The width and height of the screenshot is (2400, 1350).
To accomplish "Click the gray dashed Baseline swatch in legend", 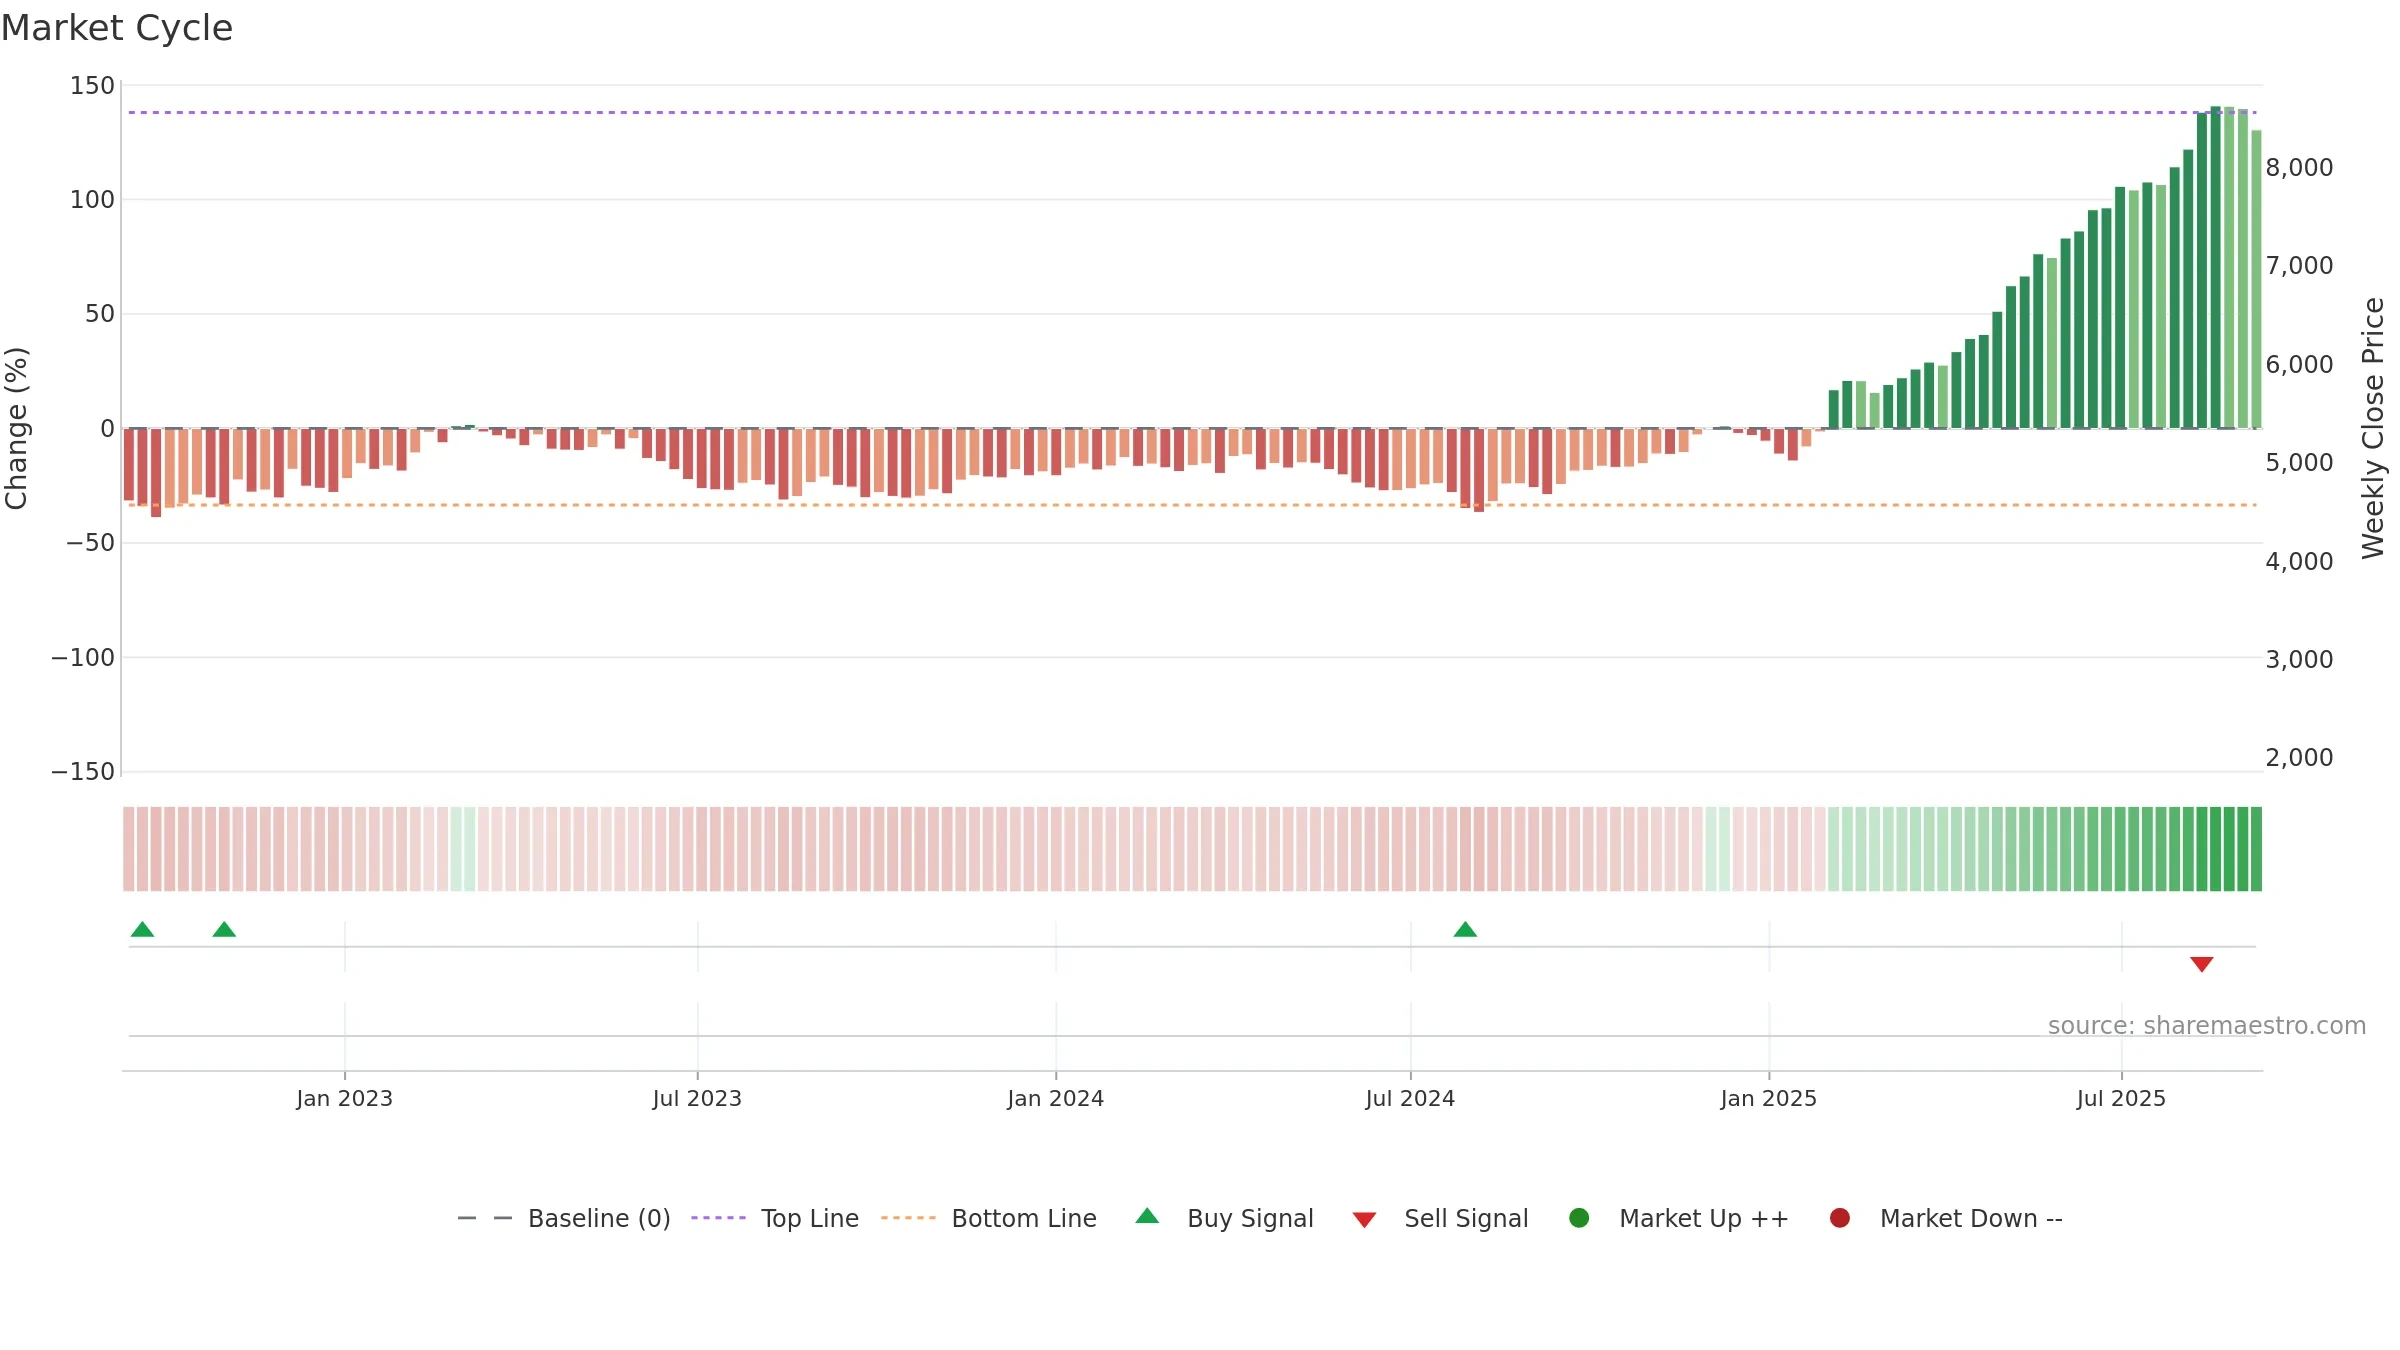I will click(485, 1218).
